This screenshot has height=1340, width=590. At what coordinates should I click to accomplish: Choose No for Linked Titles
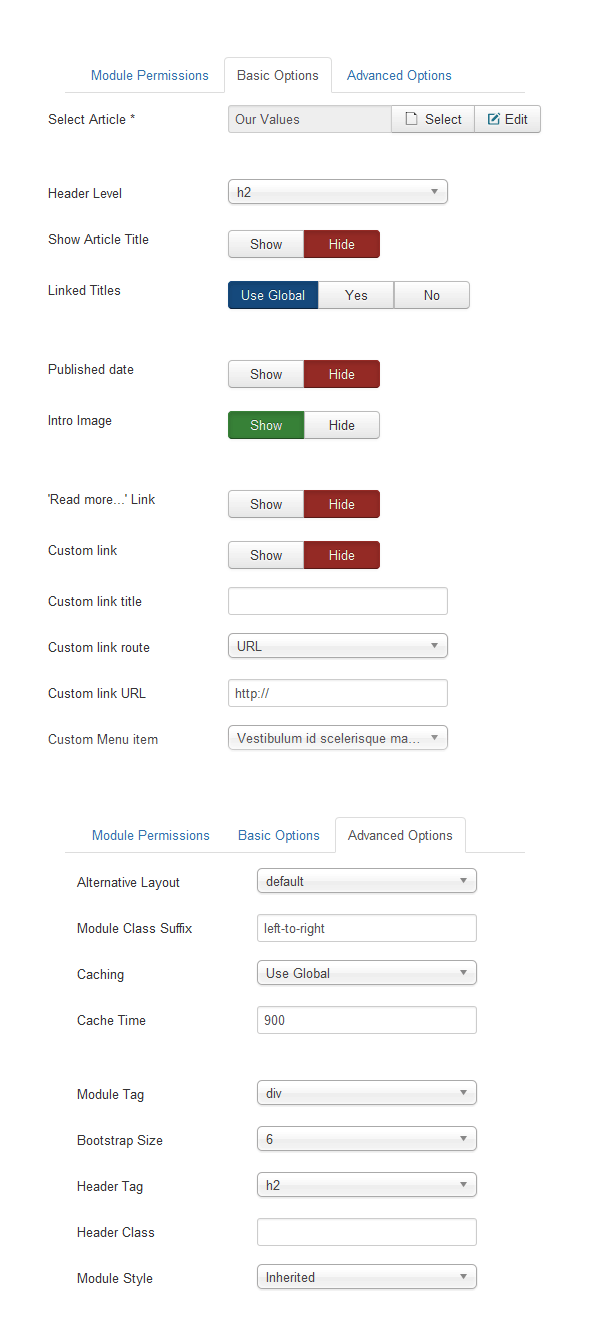(432, 295)
